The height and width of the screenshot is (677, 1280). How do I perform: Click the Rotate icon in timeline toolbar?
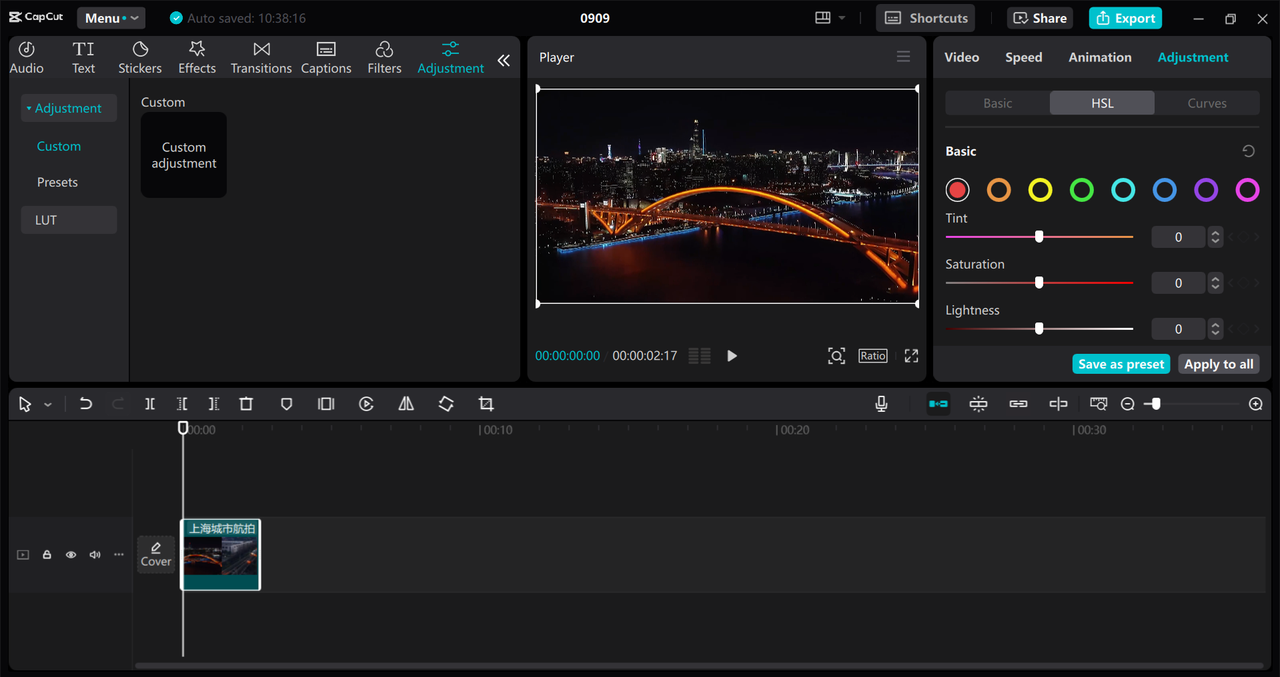coord(446,404)
